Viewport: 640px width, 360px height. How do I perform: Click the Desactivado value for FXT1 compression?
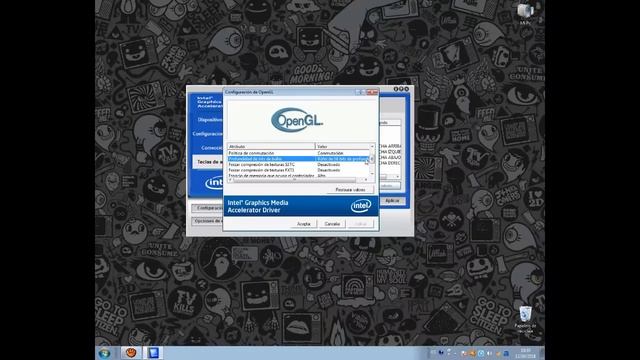pyautogui.click(x=329, y=170)
